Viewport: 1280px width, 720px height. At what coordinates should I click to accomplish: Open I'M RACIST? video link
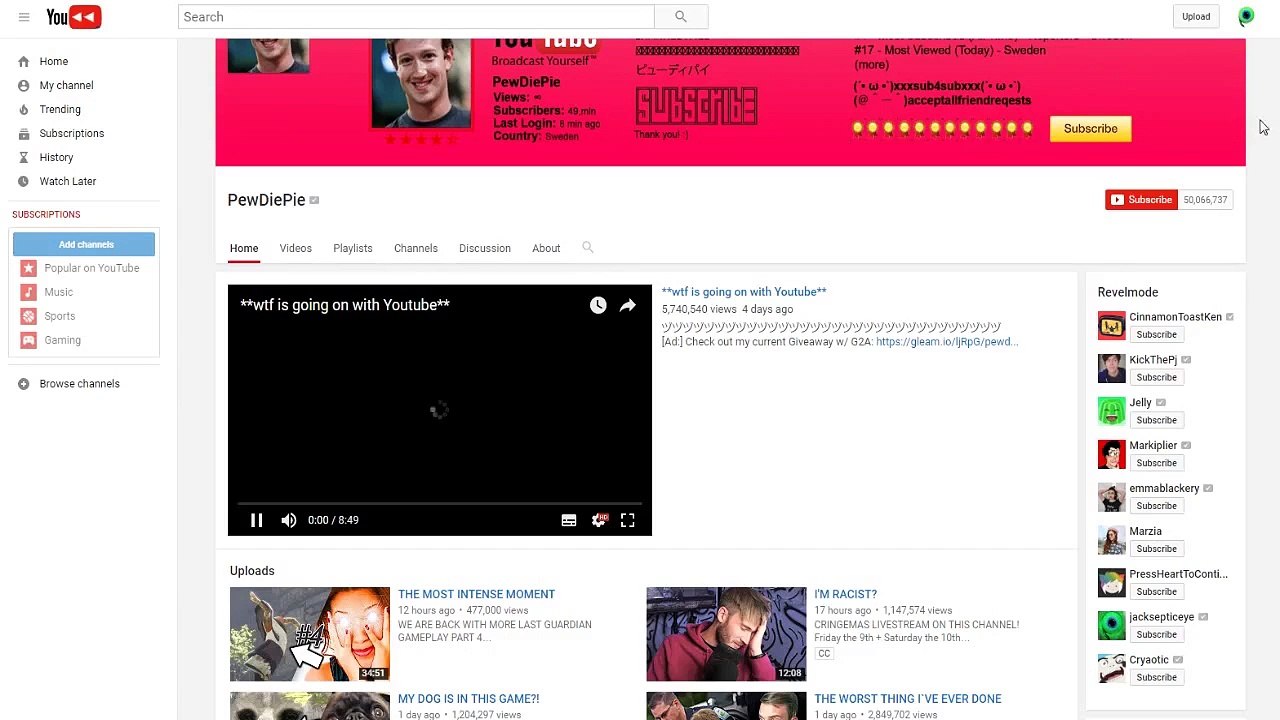click(845, 594)
